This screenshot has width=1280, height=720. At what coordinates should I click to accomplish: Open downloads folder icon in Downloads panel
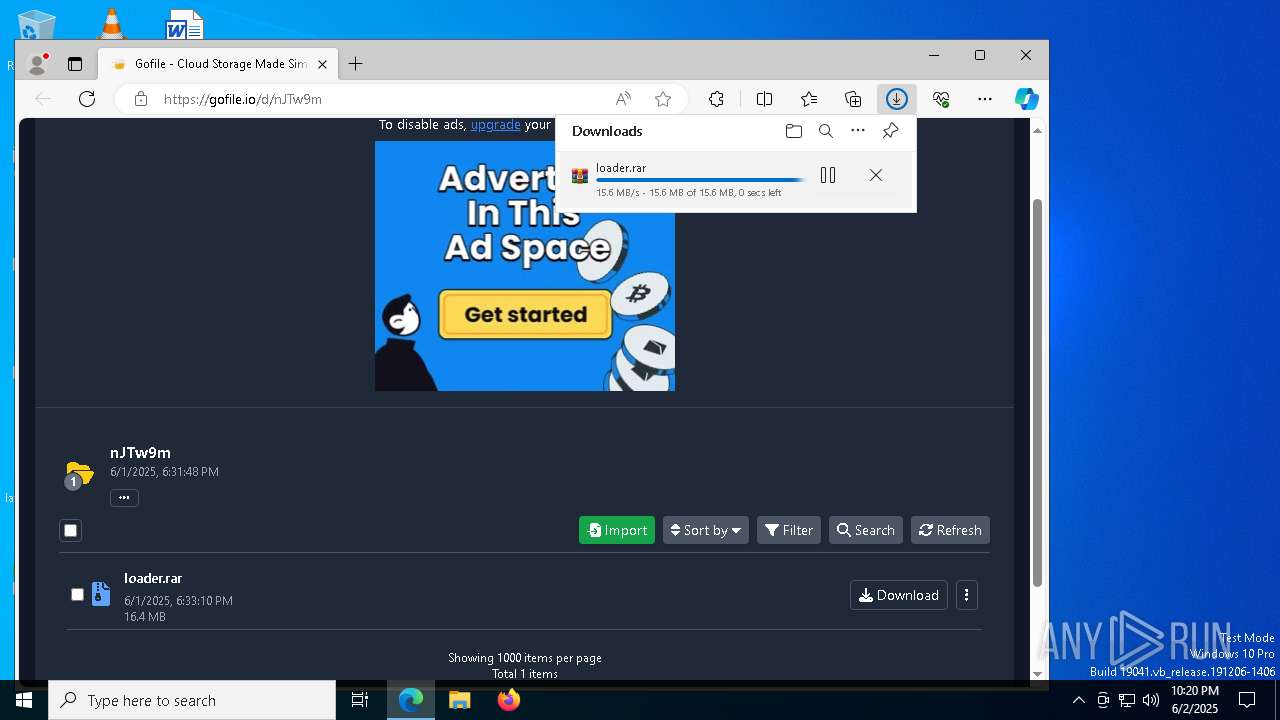tap(794, 131)
